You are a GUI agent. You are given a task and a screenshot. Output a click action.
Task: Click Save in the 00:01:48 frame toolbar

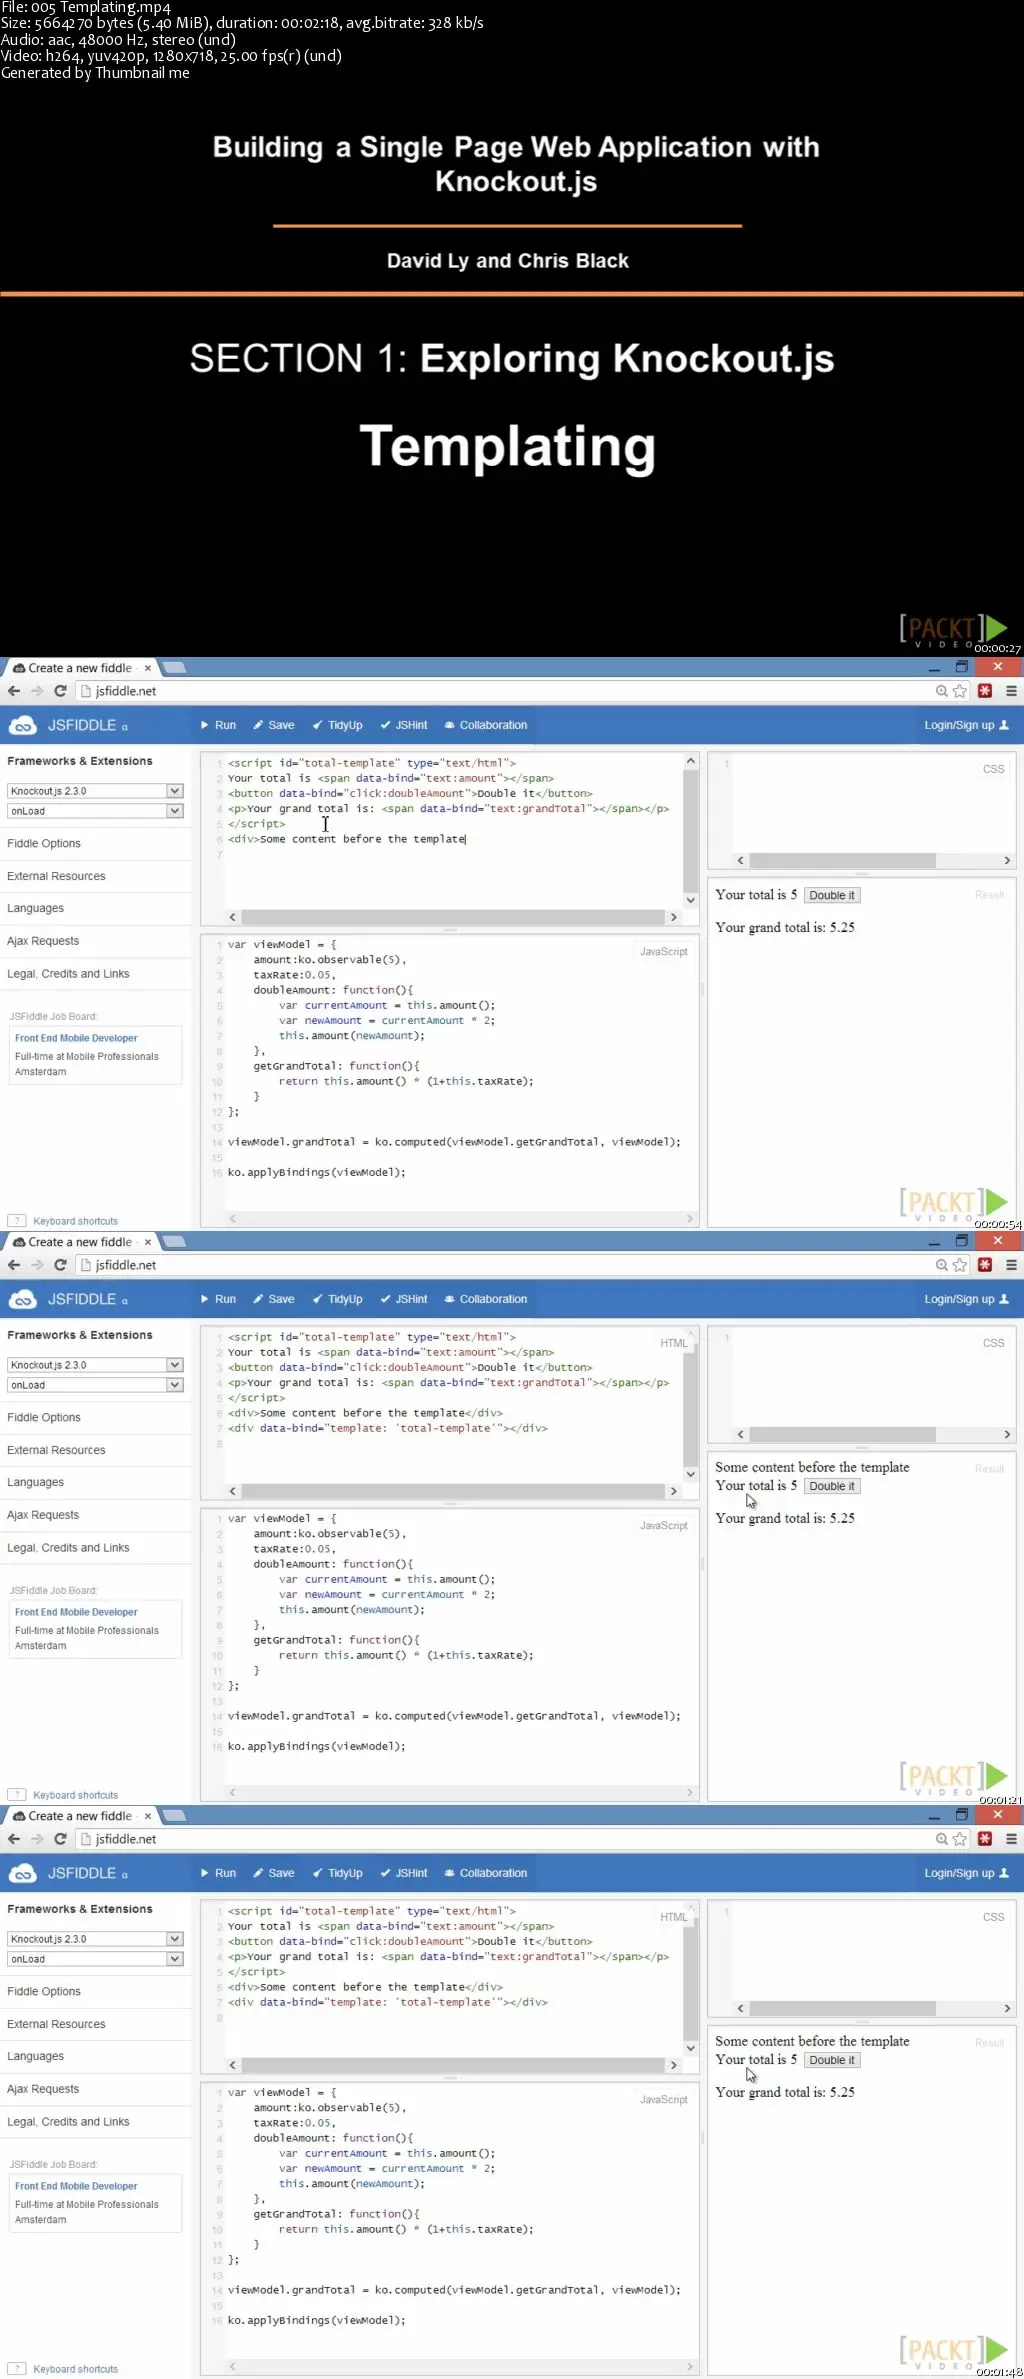(x=274, y=1873)
